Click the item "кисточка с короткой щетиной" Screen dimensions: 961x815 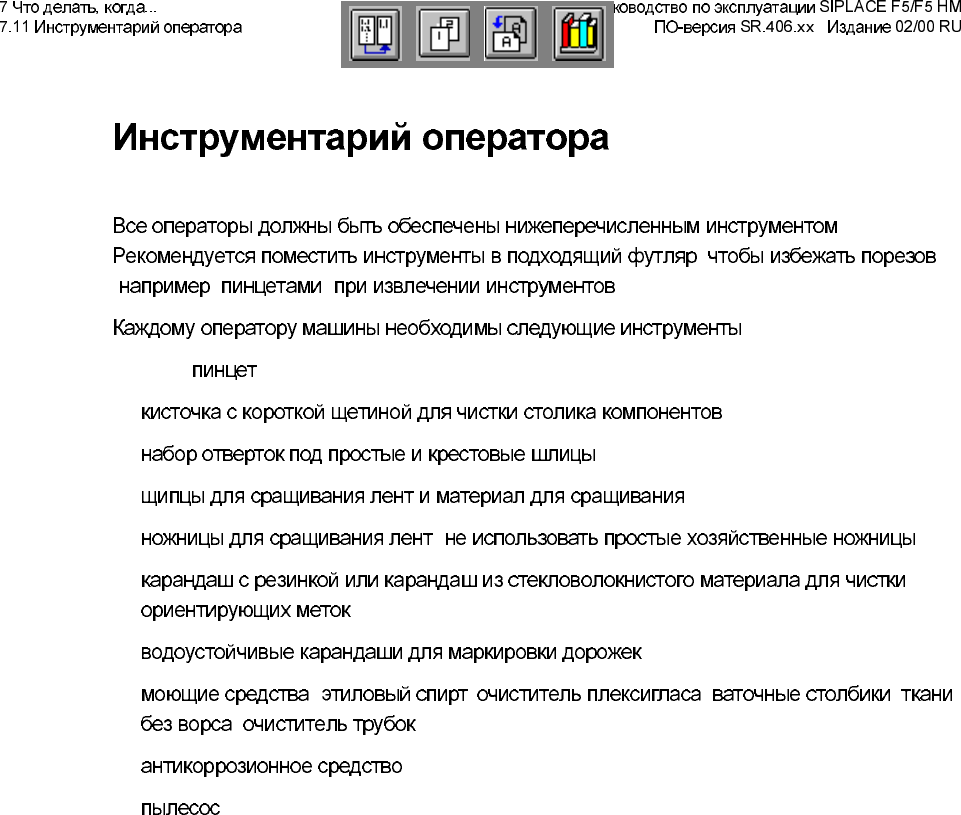[x=431, y=412]
